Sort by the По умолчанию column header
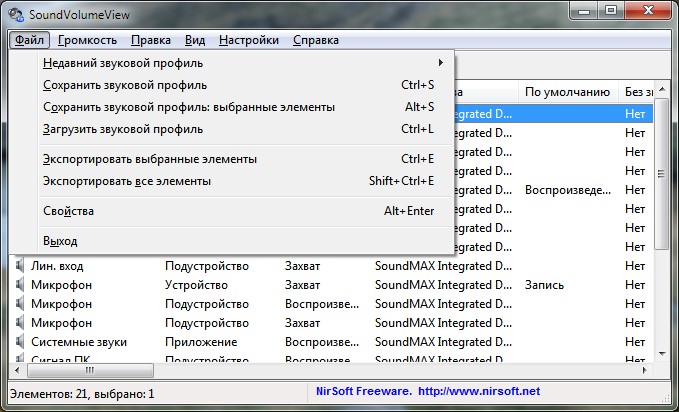 (568, 92)
